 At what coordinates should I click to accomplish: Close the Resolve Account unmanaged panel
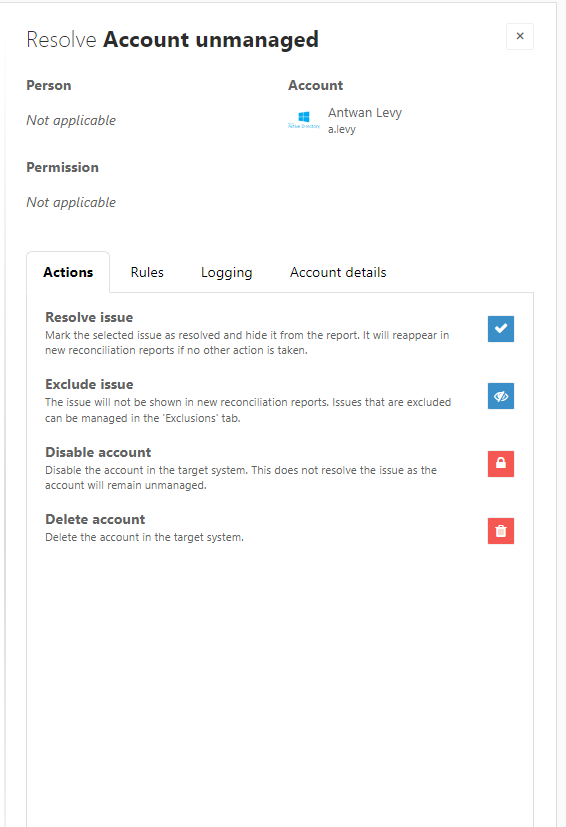point(520,36)
